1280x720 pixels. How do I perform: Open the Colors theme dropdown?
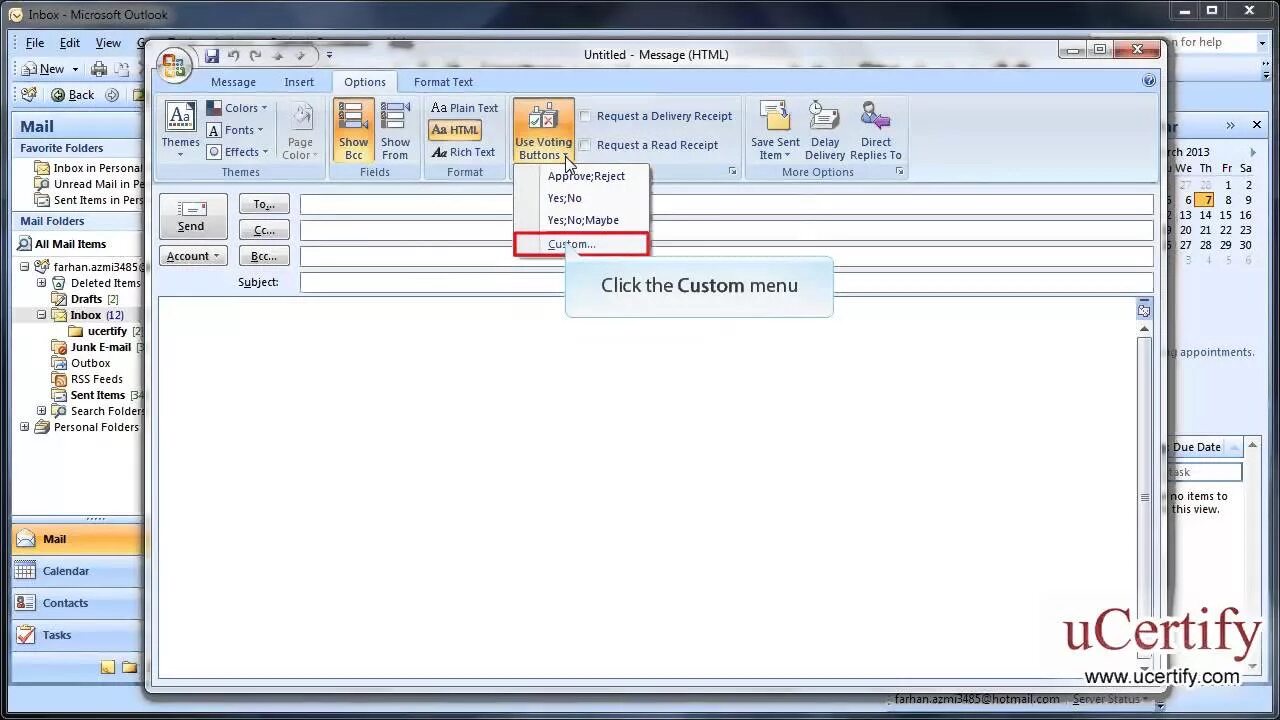coord(237,108)
